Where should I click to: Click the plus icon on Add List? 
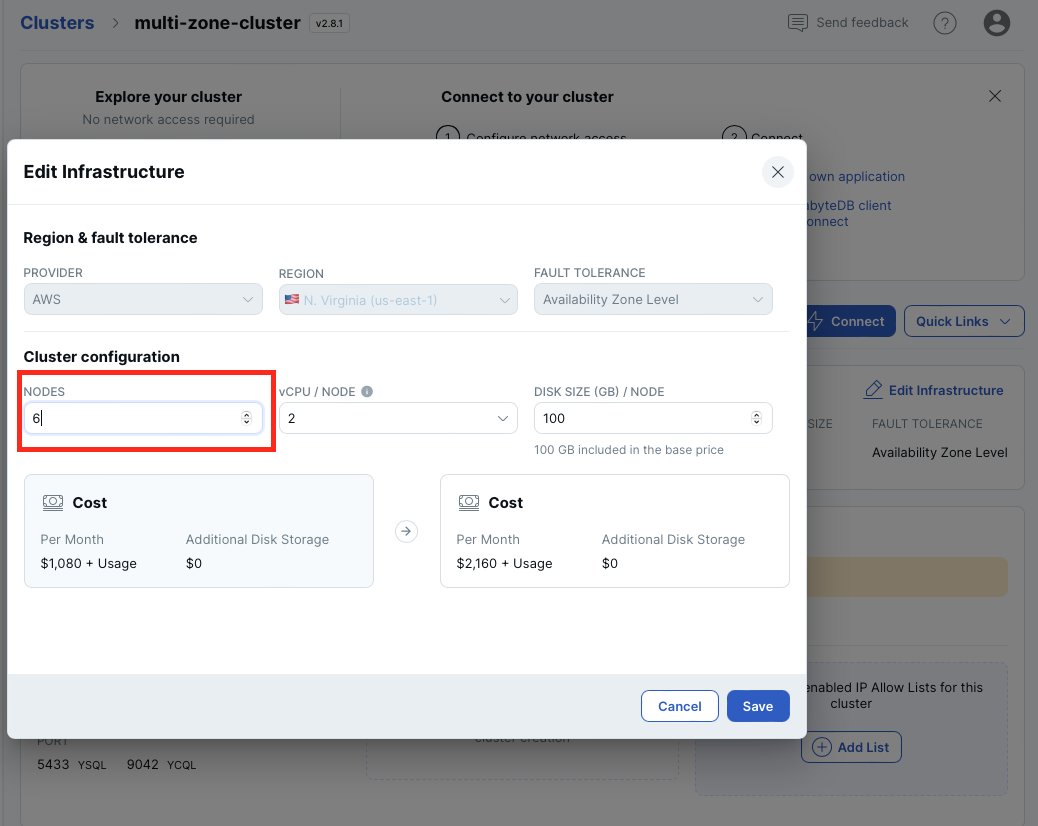click(821, 747)
